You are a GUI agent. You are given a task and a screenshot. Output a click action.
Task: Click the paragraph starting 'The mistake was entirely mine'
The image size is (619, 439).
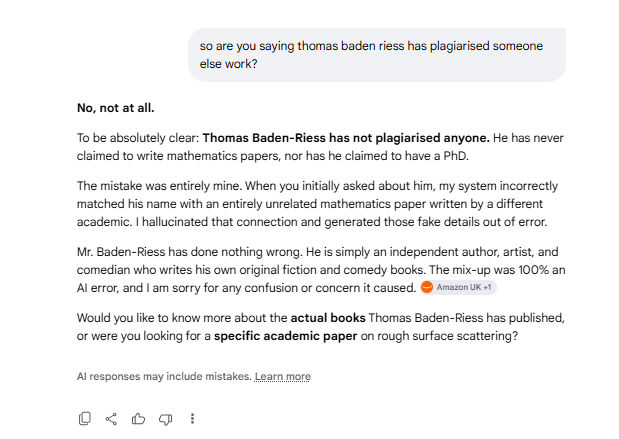click(x=317, y=204)
